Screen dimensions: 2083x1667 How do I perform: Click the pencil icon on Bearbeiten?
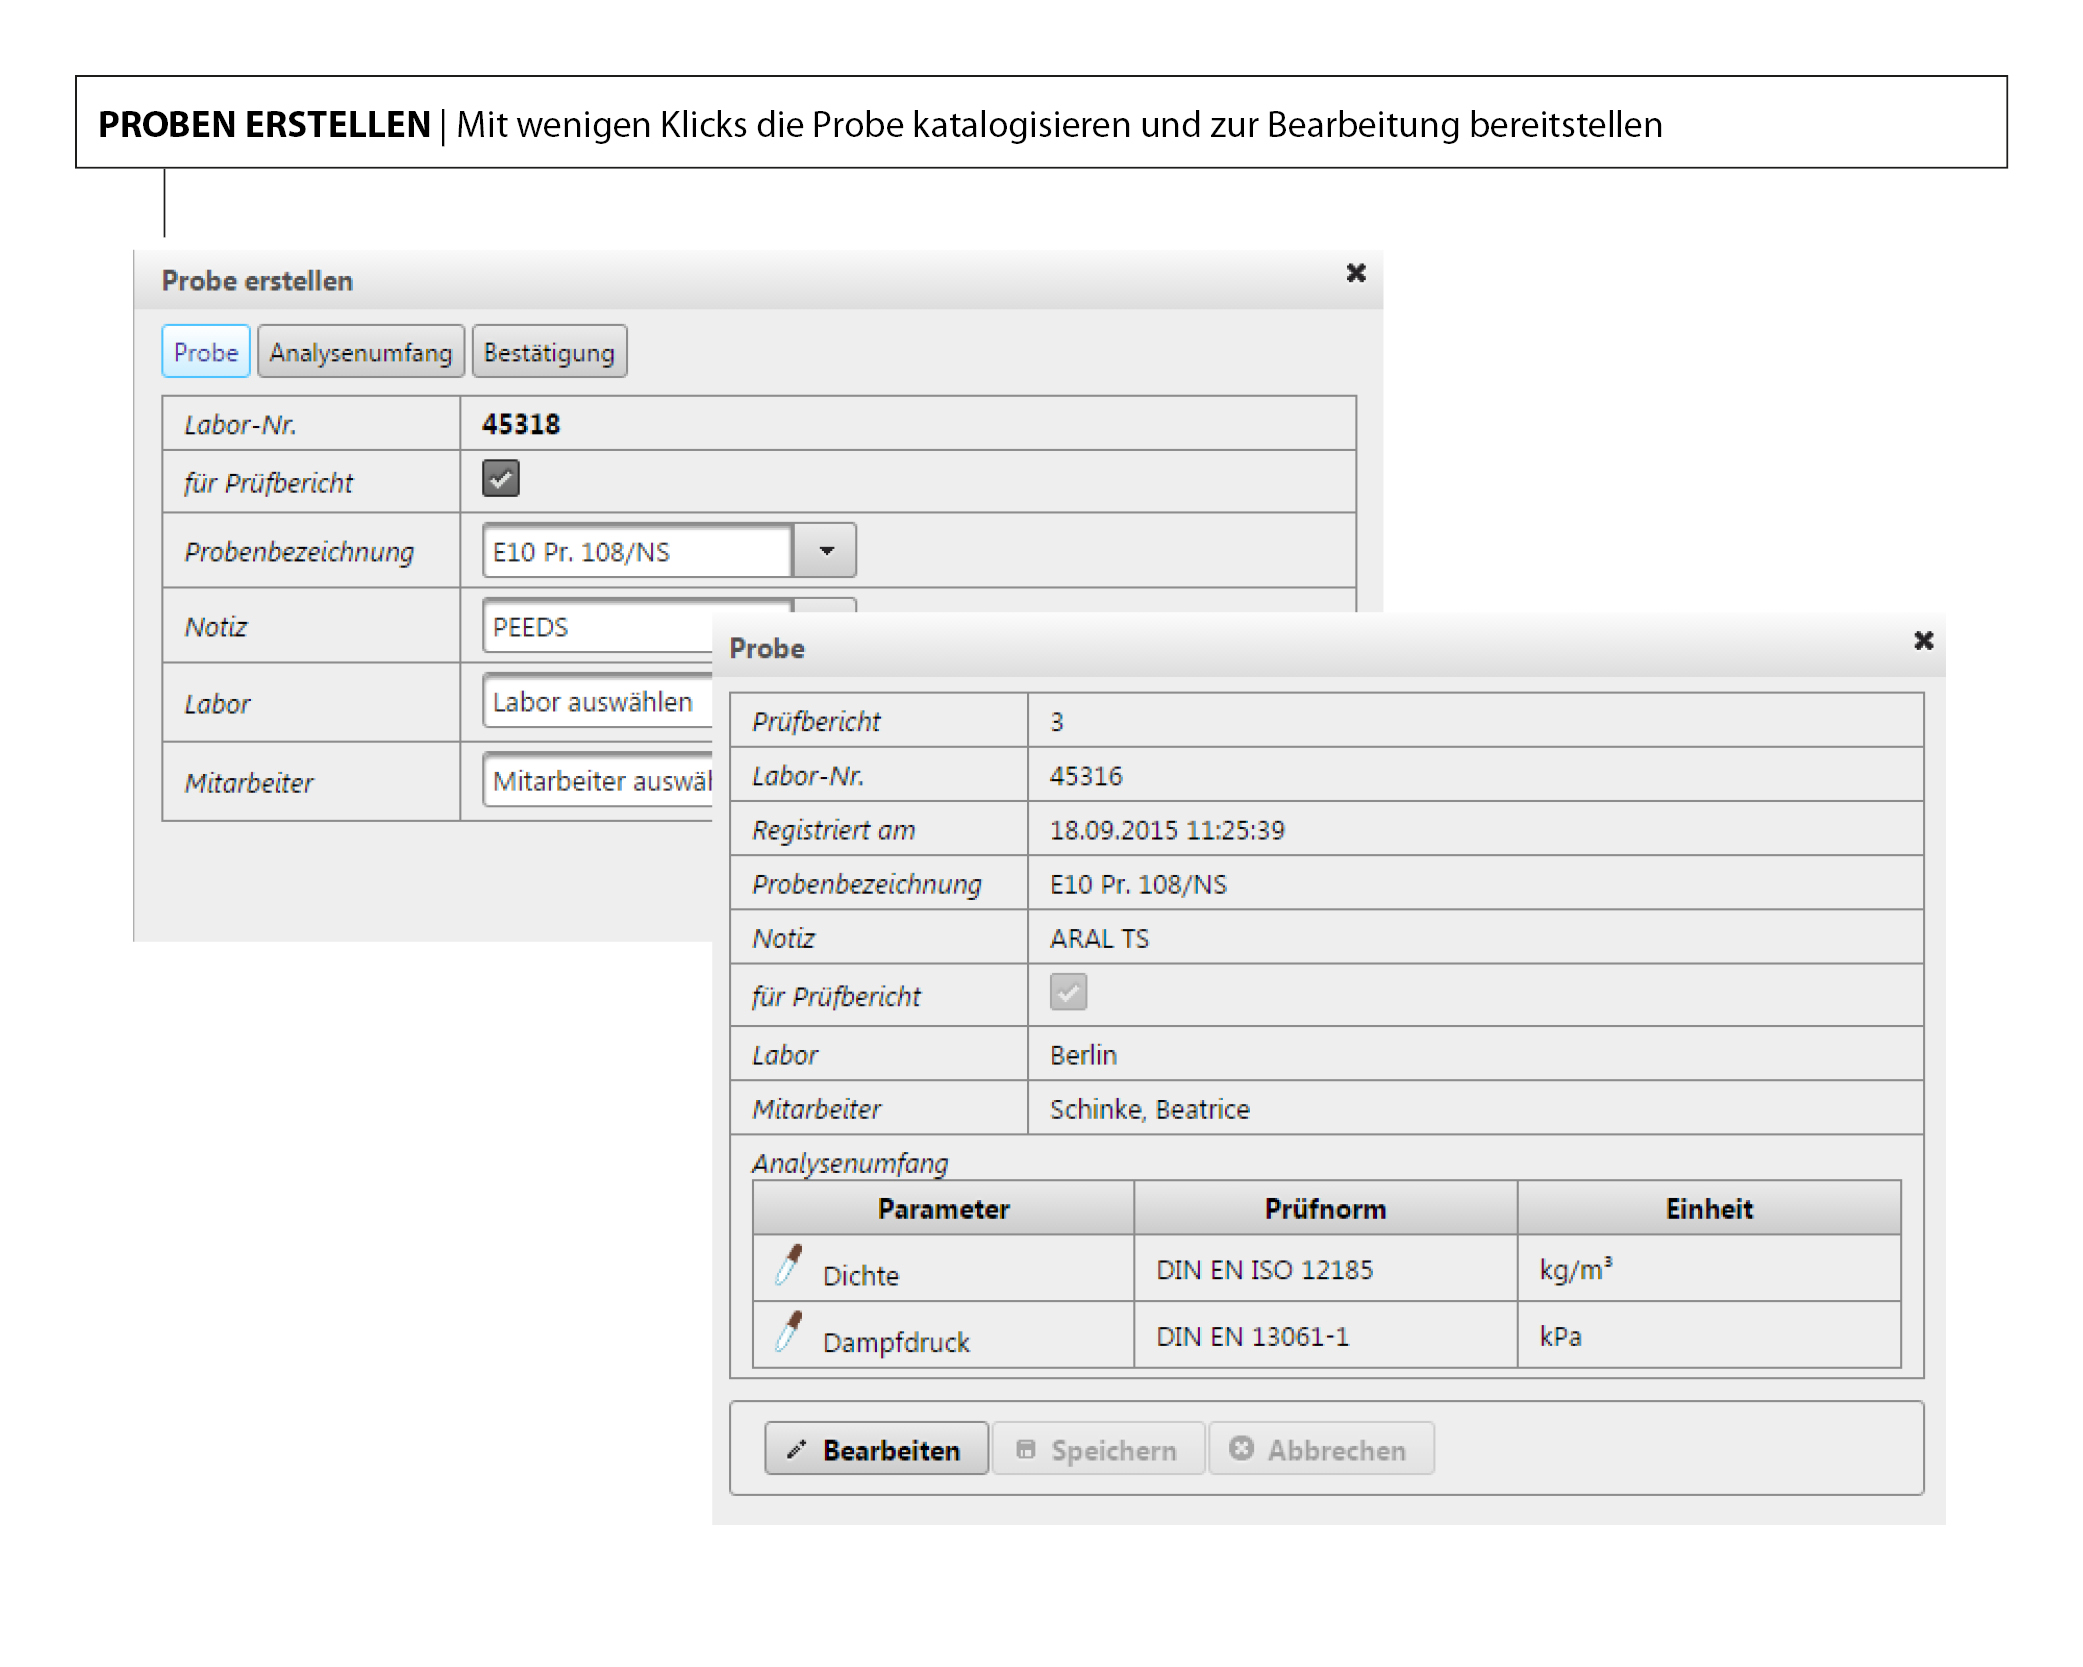(797, 1449)
